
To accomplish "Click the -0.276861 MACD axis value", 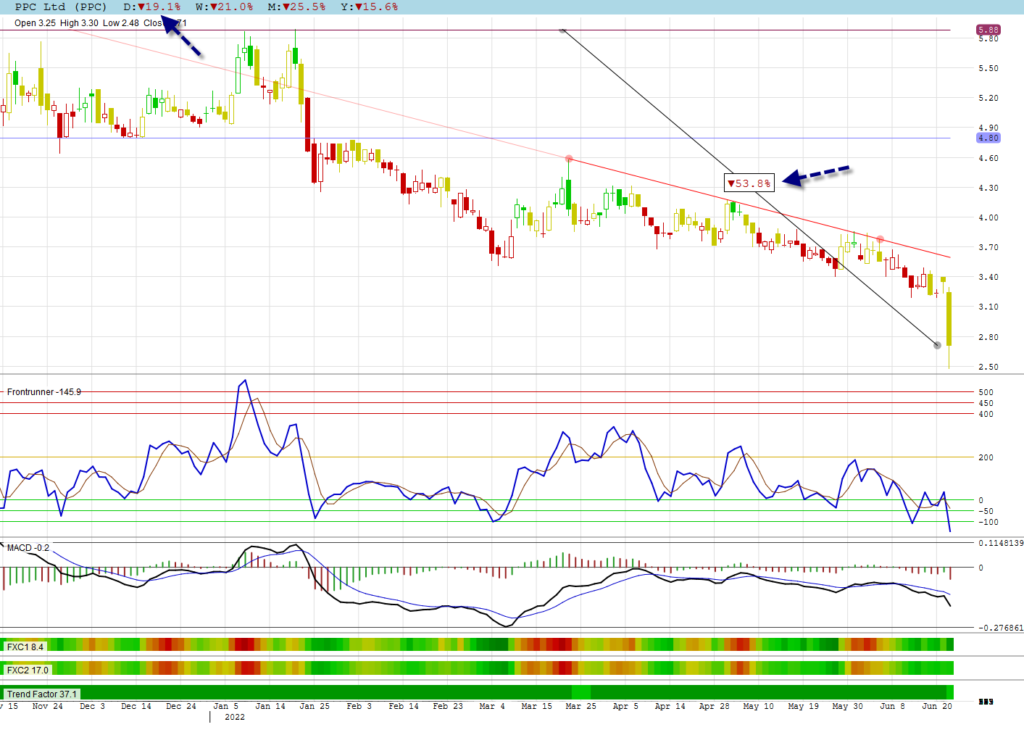I will 1000,627.
